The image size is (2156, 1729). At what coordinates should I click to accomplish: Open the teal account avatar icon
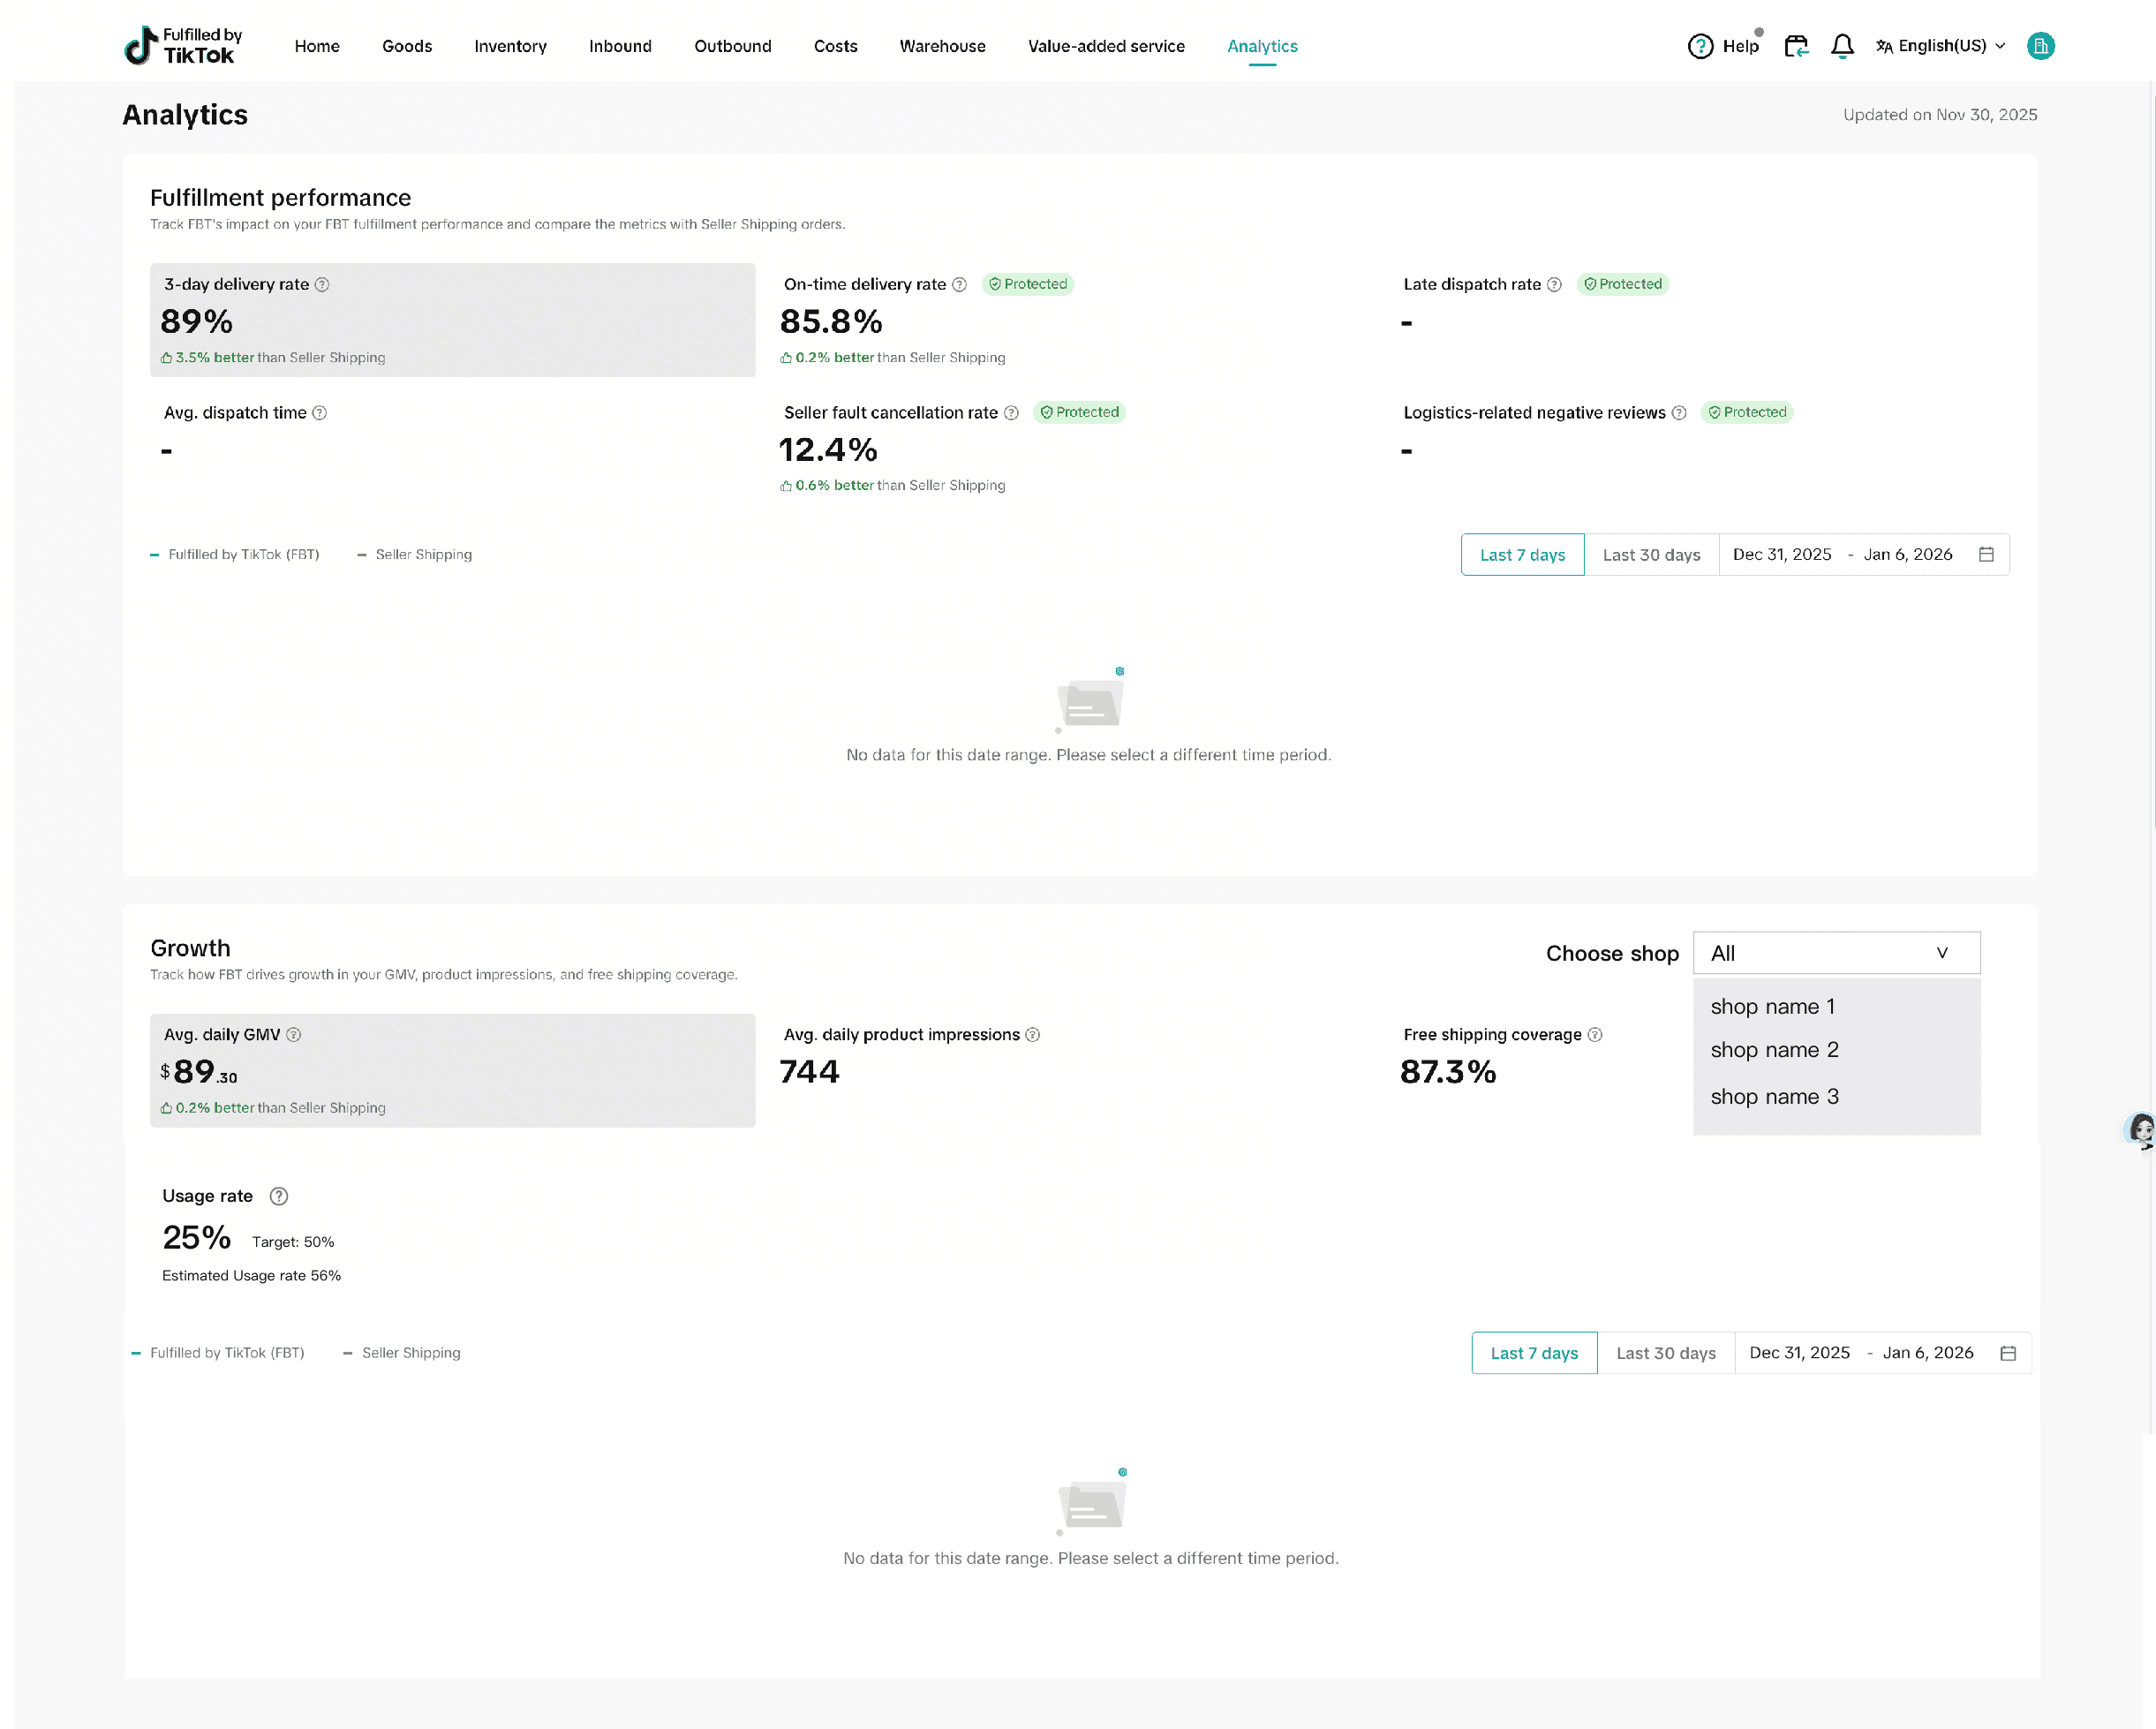[2040, 46]
